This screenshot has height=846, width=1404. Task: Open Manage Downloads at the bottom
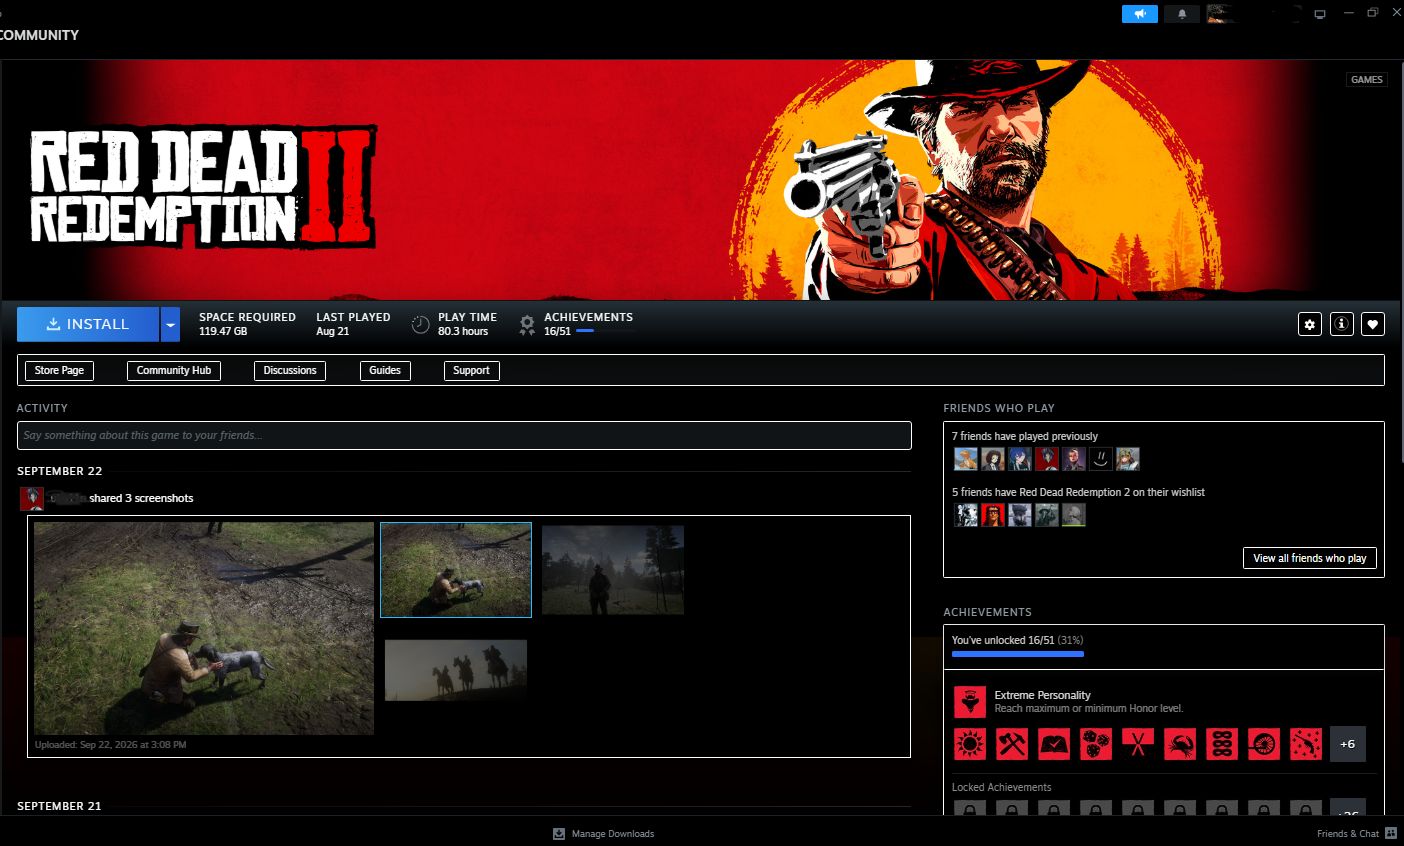(604, 834)
